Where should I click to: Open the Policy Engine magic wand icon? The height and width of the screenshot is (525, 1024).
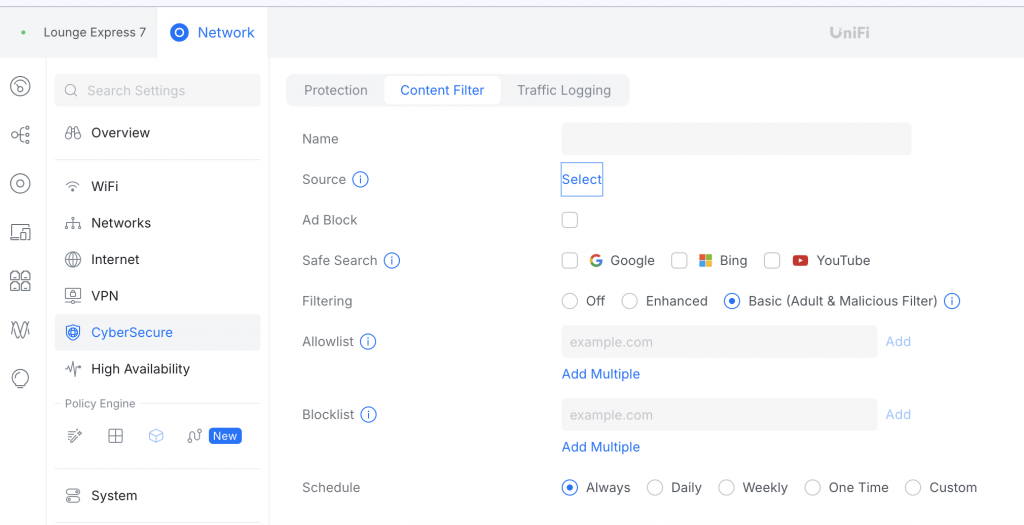pyautogui.click(x=75, y=436)
